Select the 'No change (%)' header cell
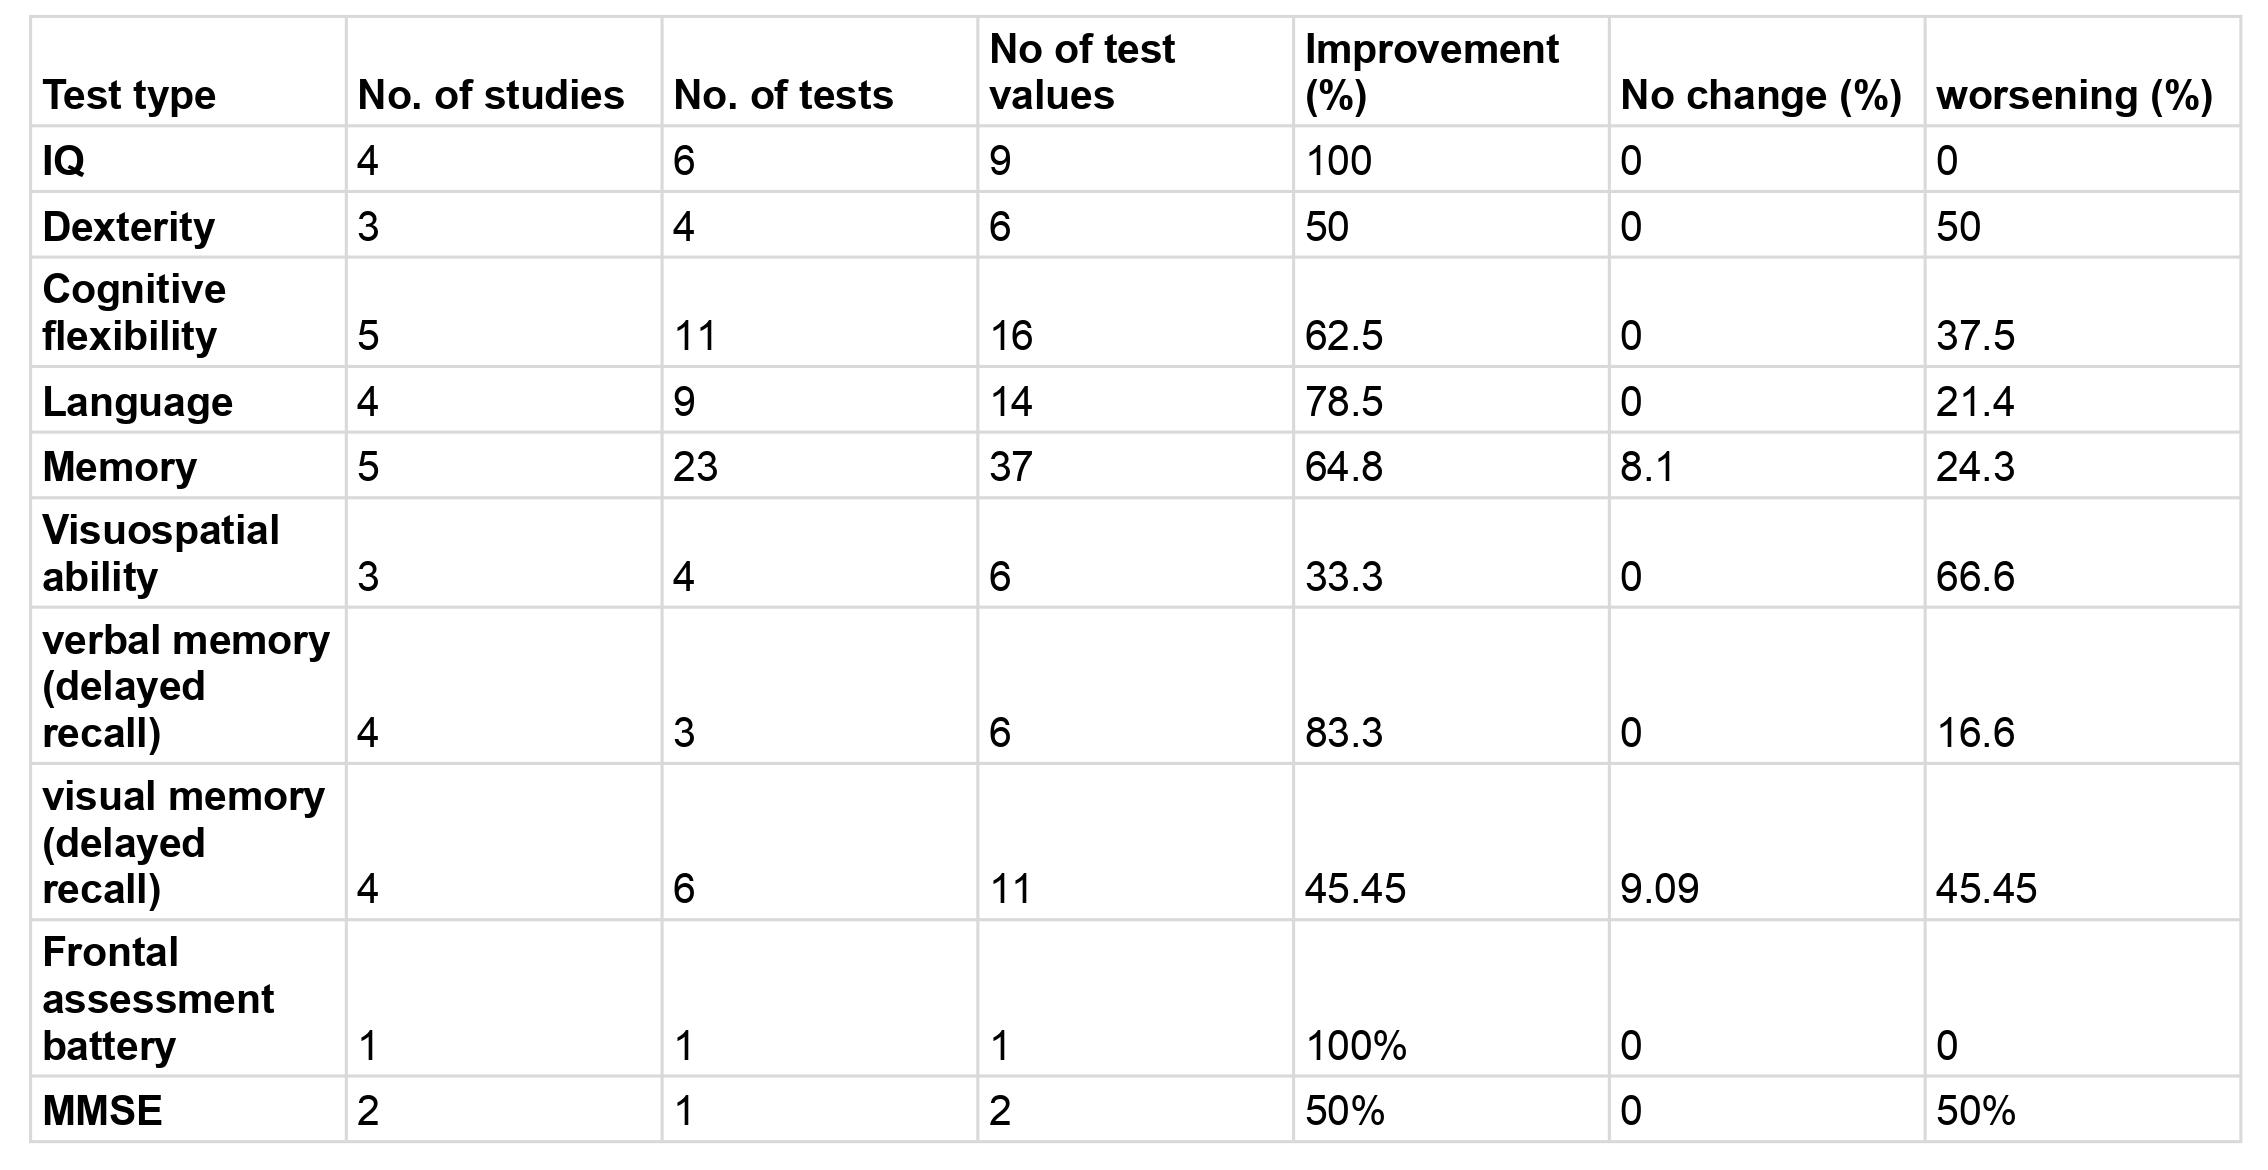Viewport: 2268px width, 1170px height. pos(1760,95)
